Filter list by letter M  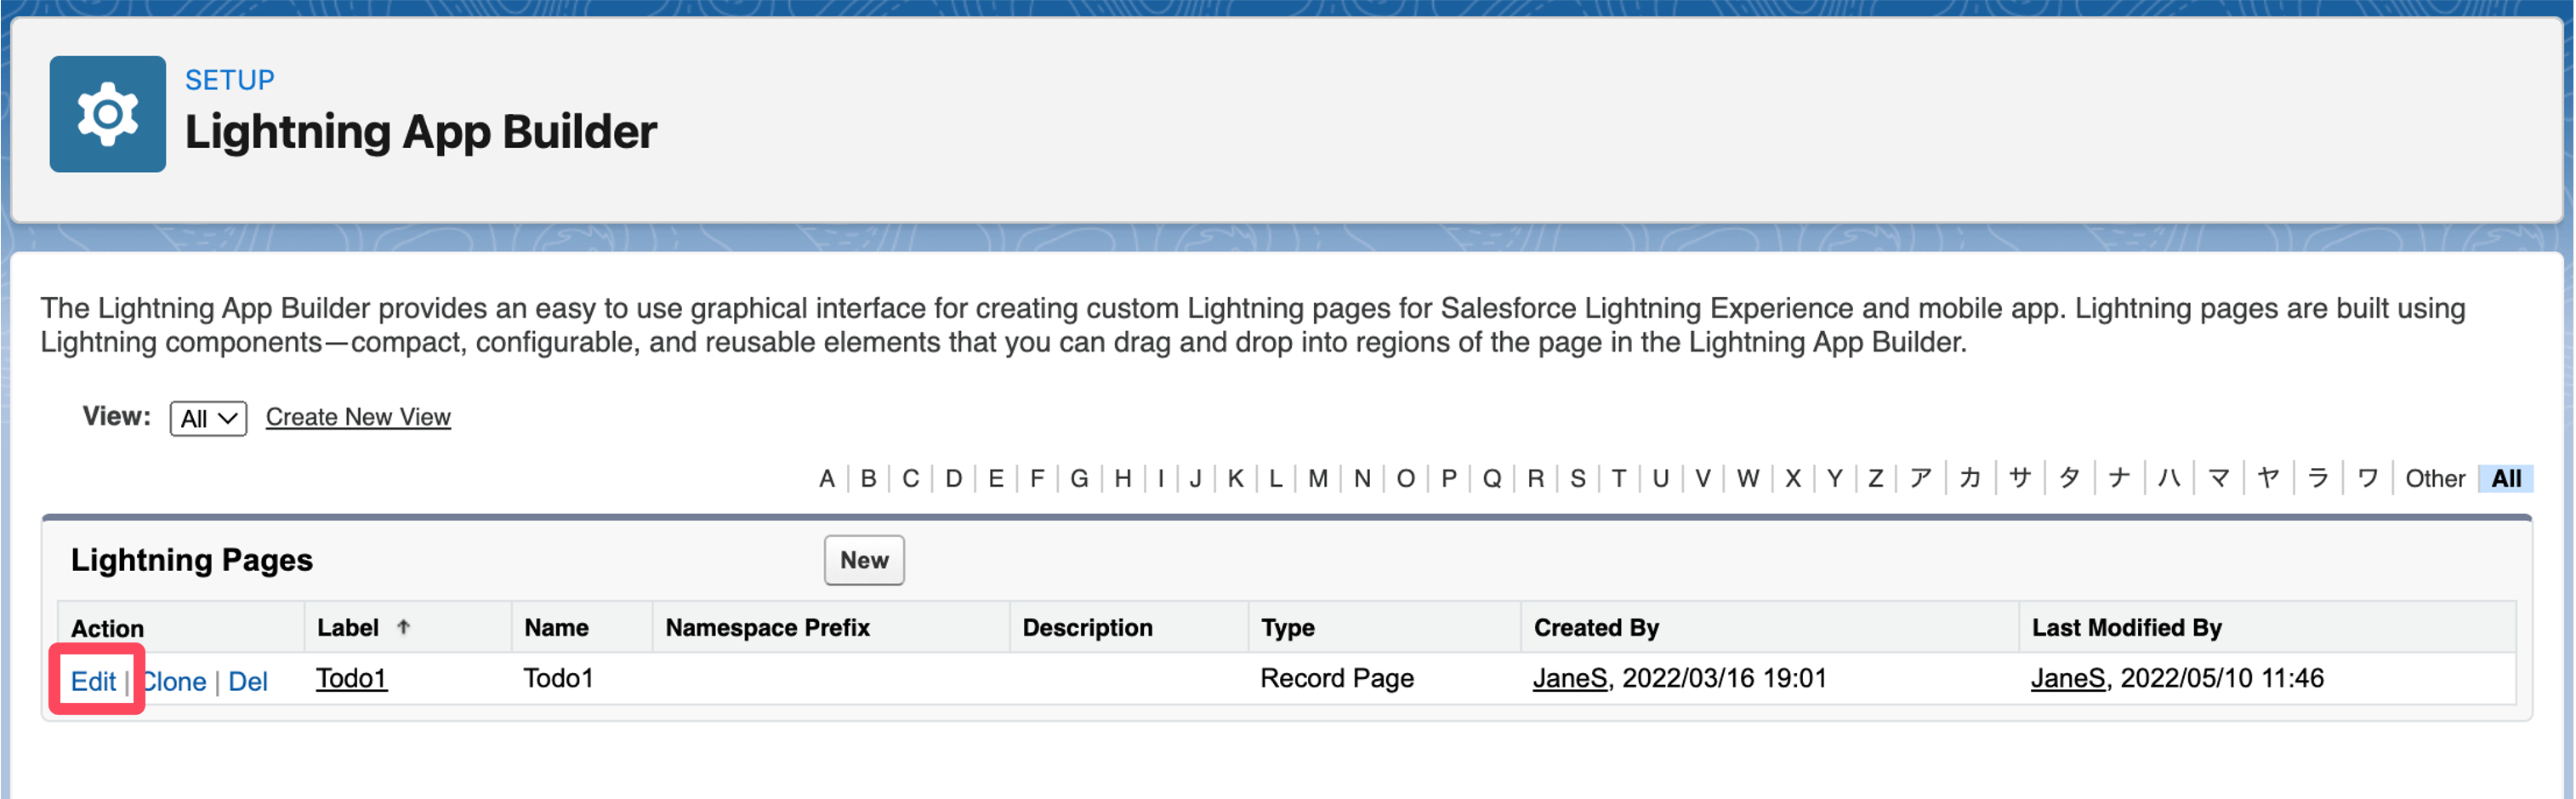pyautogui.click(x=1318, y=479)
